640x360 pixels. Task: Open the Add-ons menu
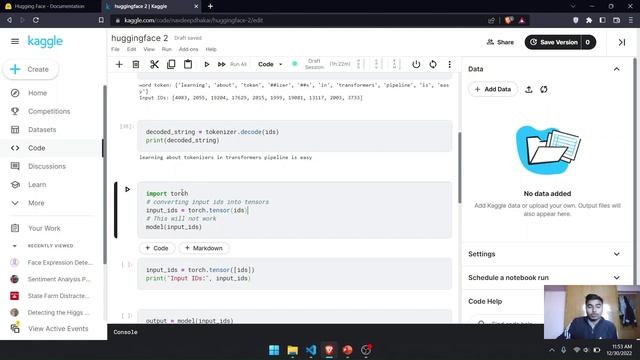[x=188, y=49]
